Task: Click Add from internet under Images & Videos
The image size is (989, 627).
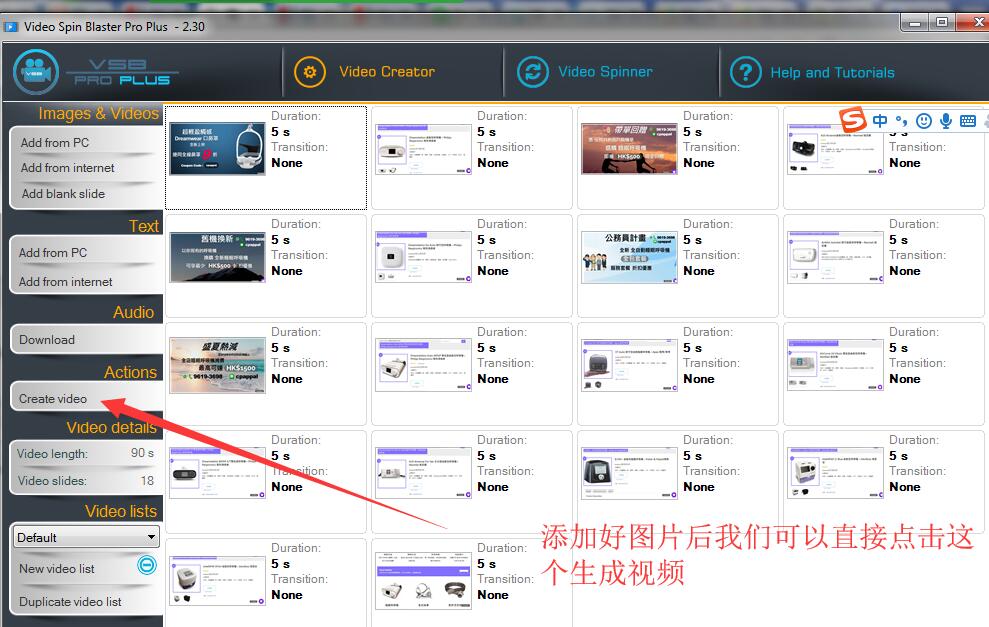Action: click(67, 168)
